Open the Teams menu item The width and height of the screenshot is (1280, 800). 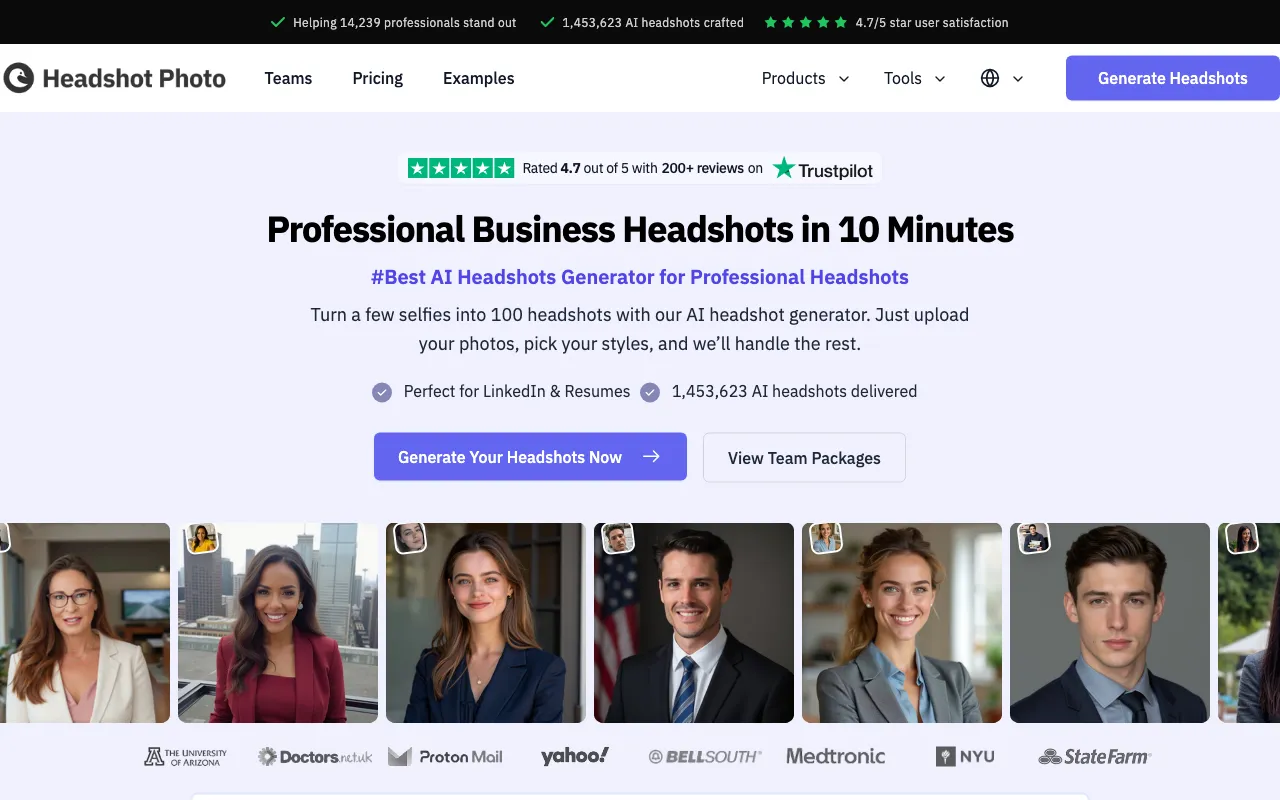coord(288,78)
